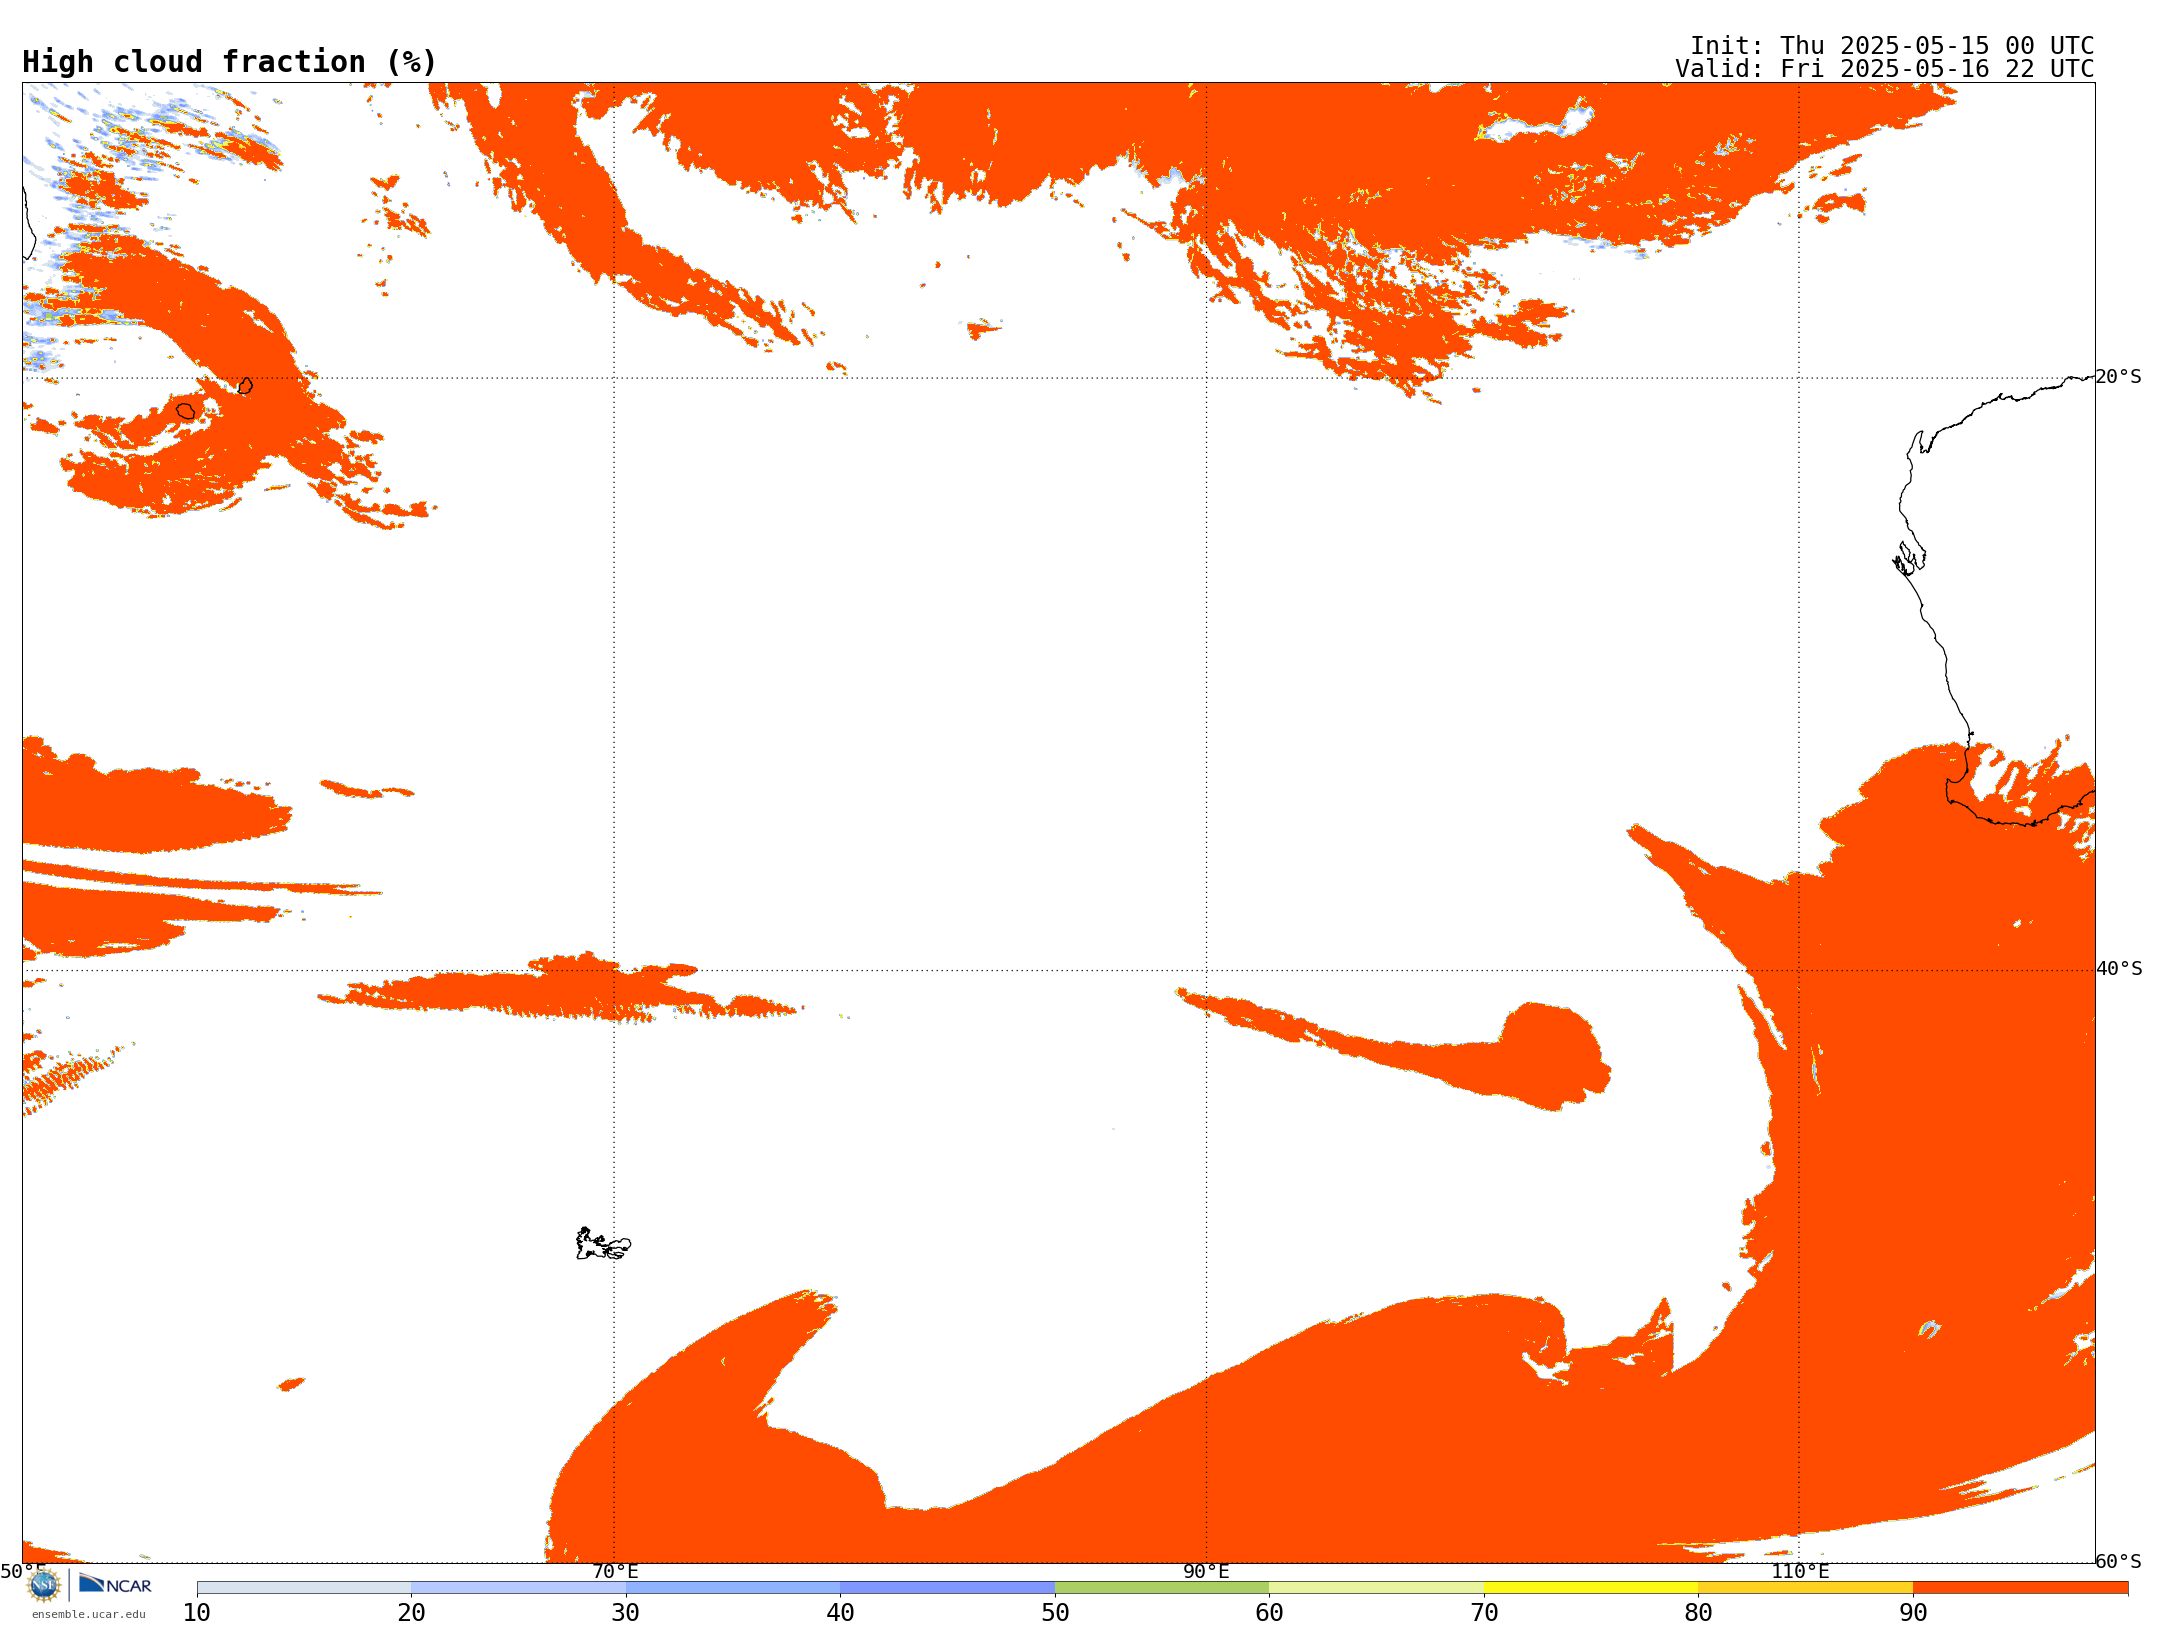This screenshot has height=1626, width=2160.
Task: Click the 110°E longitude label
Action: tap(1800, 1571)
